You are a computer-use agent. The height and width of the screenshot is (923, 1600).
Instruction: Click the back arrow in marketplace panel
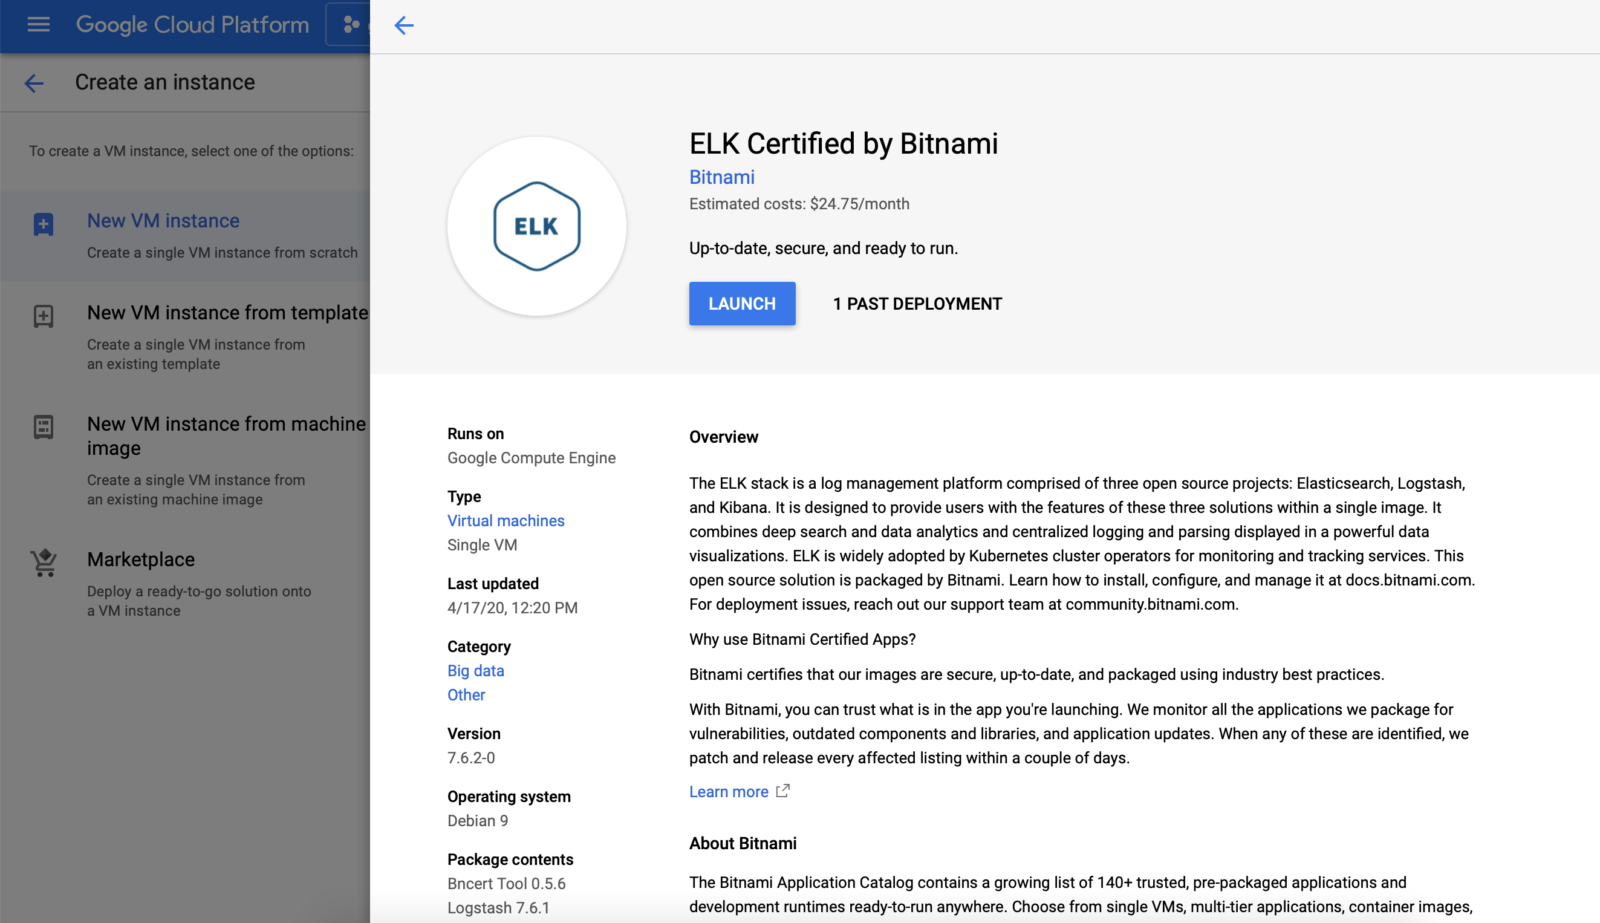pos(404,26)
